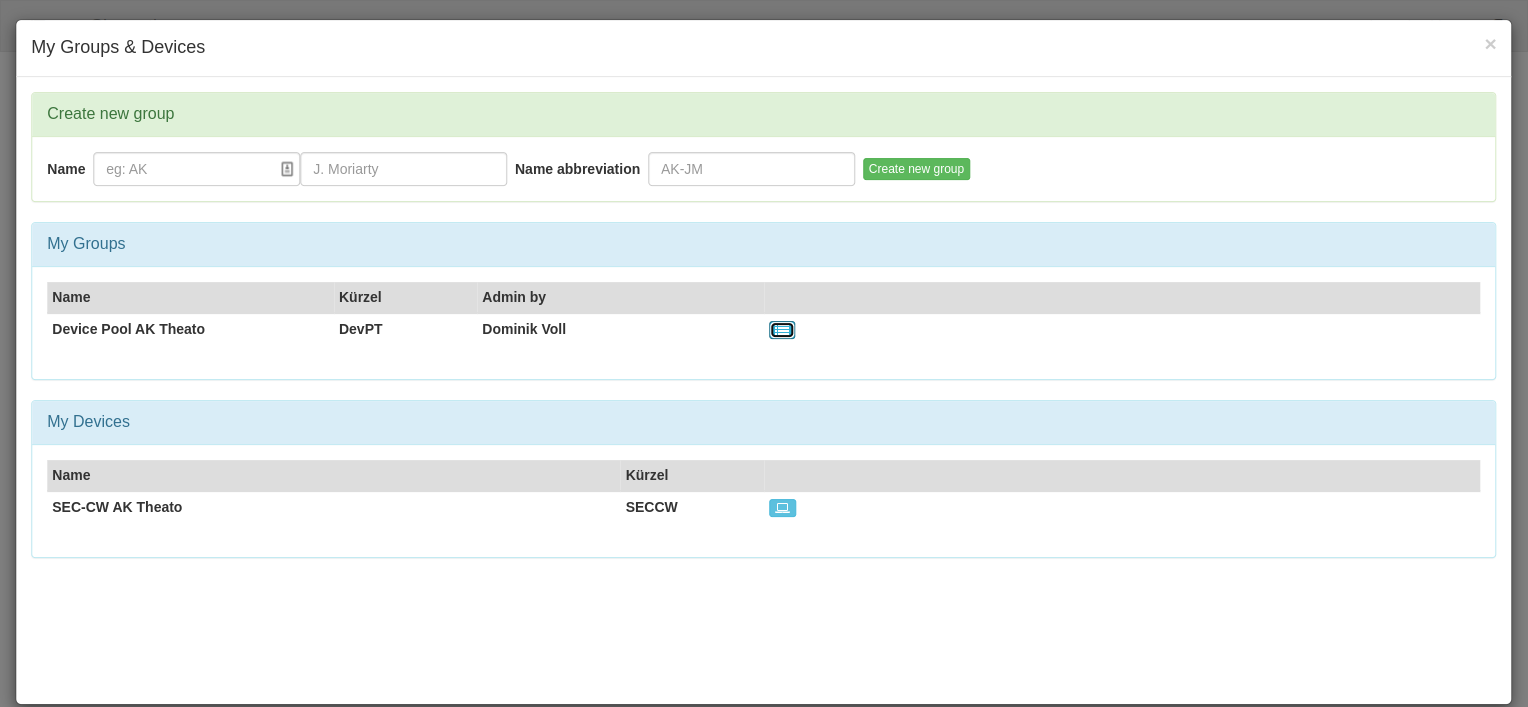Click admin name Dominik Voll
The width and height of the screenshot is (1528, 707).
524,329
